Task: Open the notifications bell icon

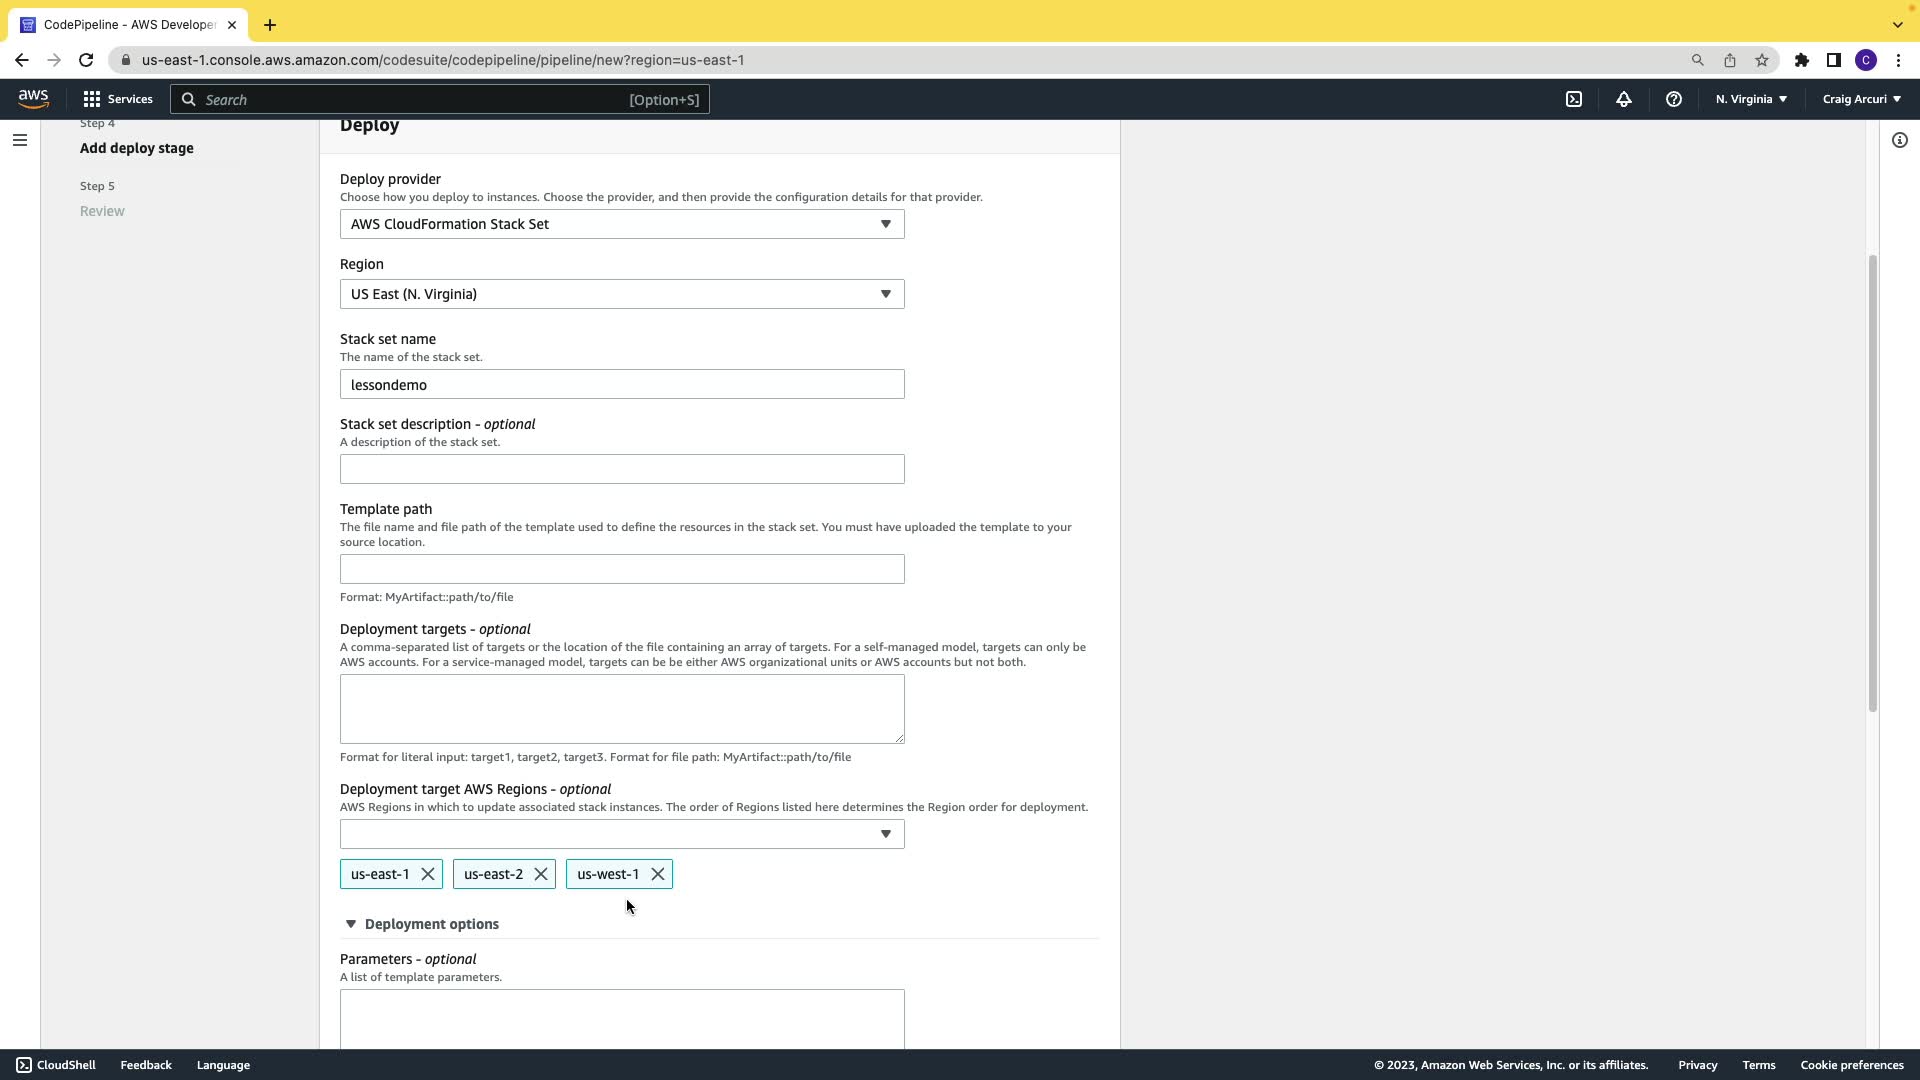Action: click(x=1624, y=99)
